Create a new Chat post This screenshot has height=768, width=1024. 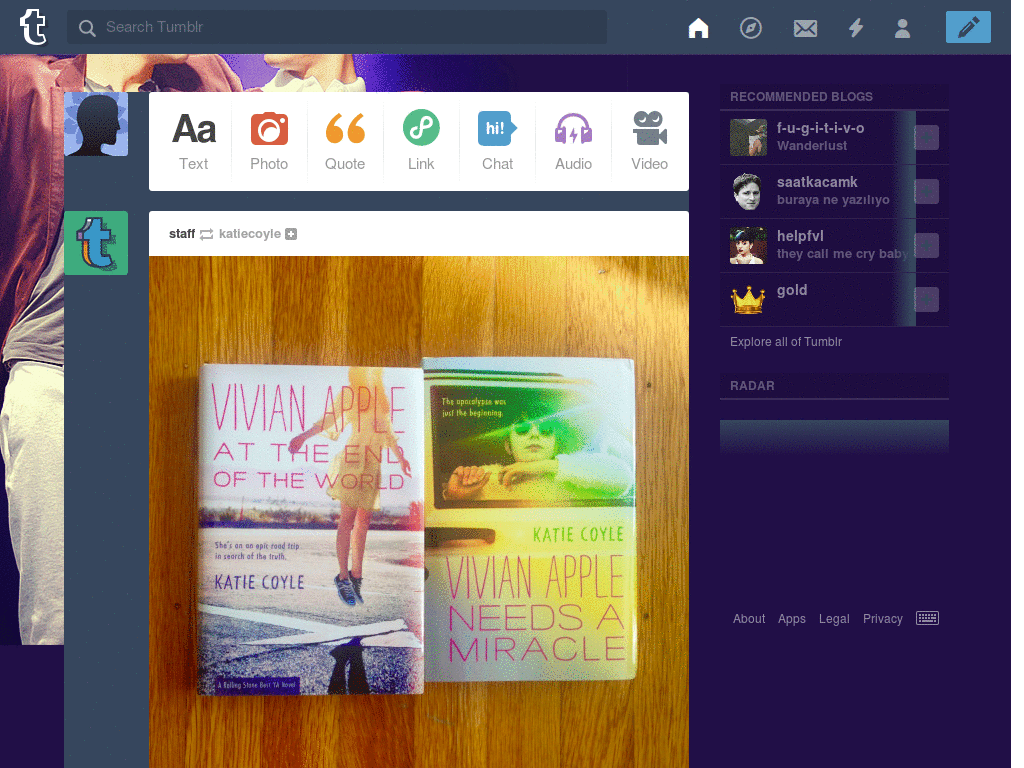tap(497, 141)
